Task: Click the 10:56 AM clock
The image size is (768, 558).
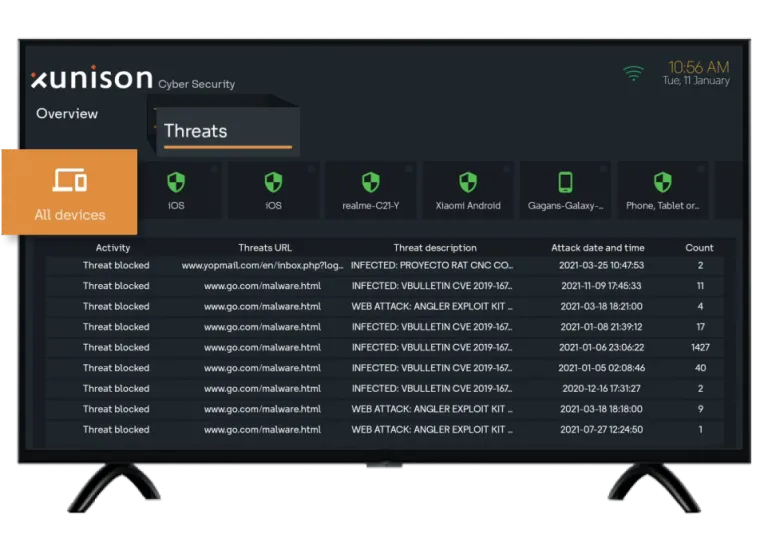Action: point(698,67)
